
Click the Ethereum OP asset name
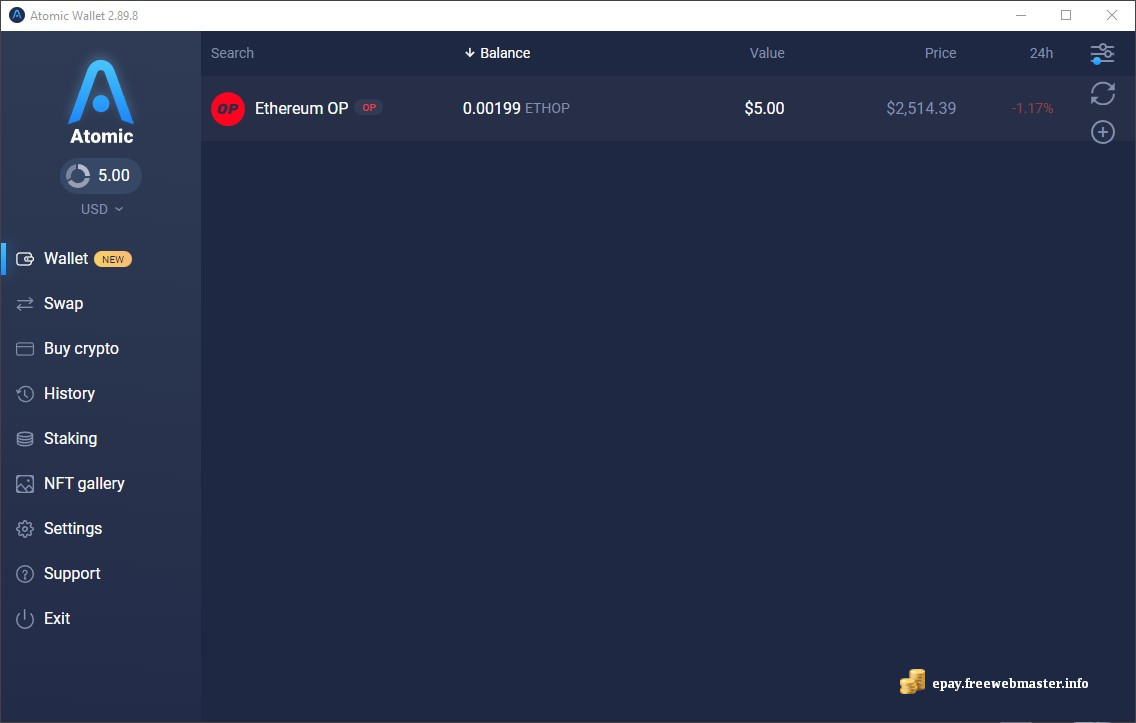click(301, 108)
